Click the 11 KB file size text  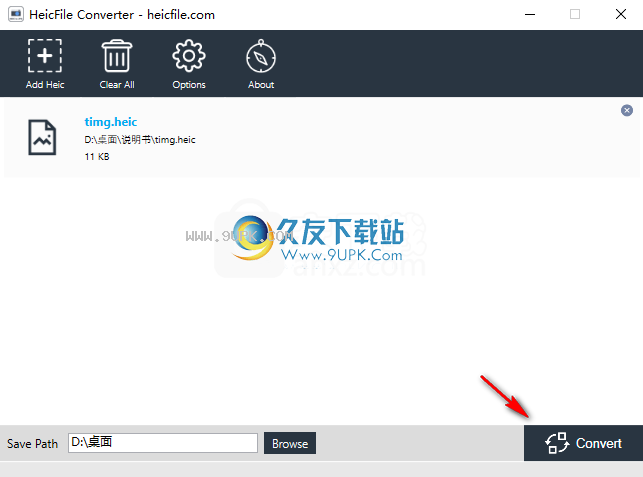(97, 157)
